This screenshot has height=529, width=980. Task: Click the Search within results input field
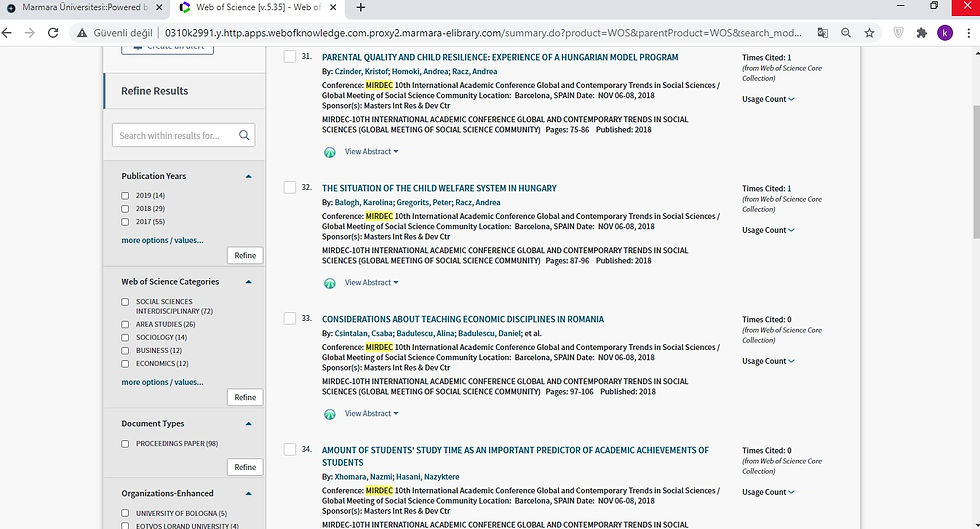[x=175, y=135]
